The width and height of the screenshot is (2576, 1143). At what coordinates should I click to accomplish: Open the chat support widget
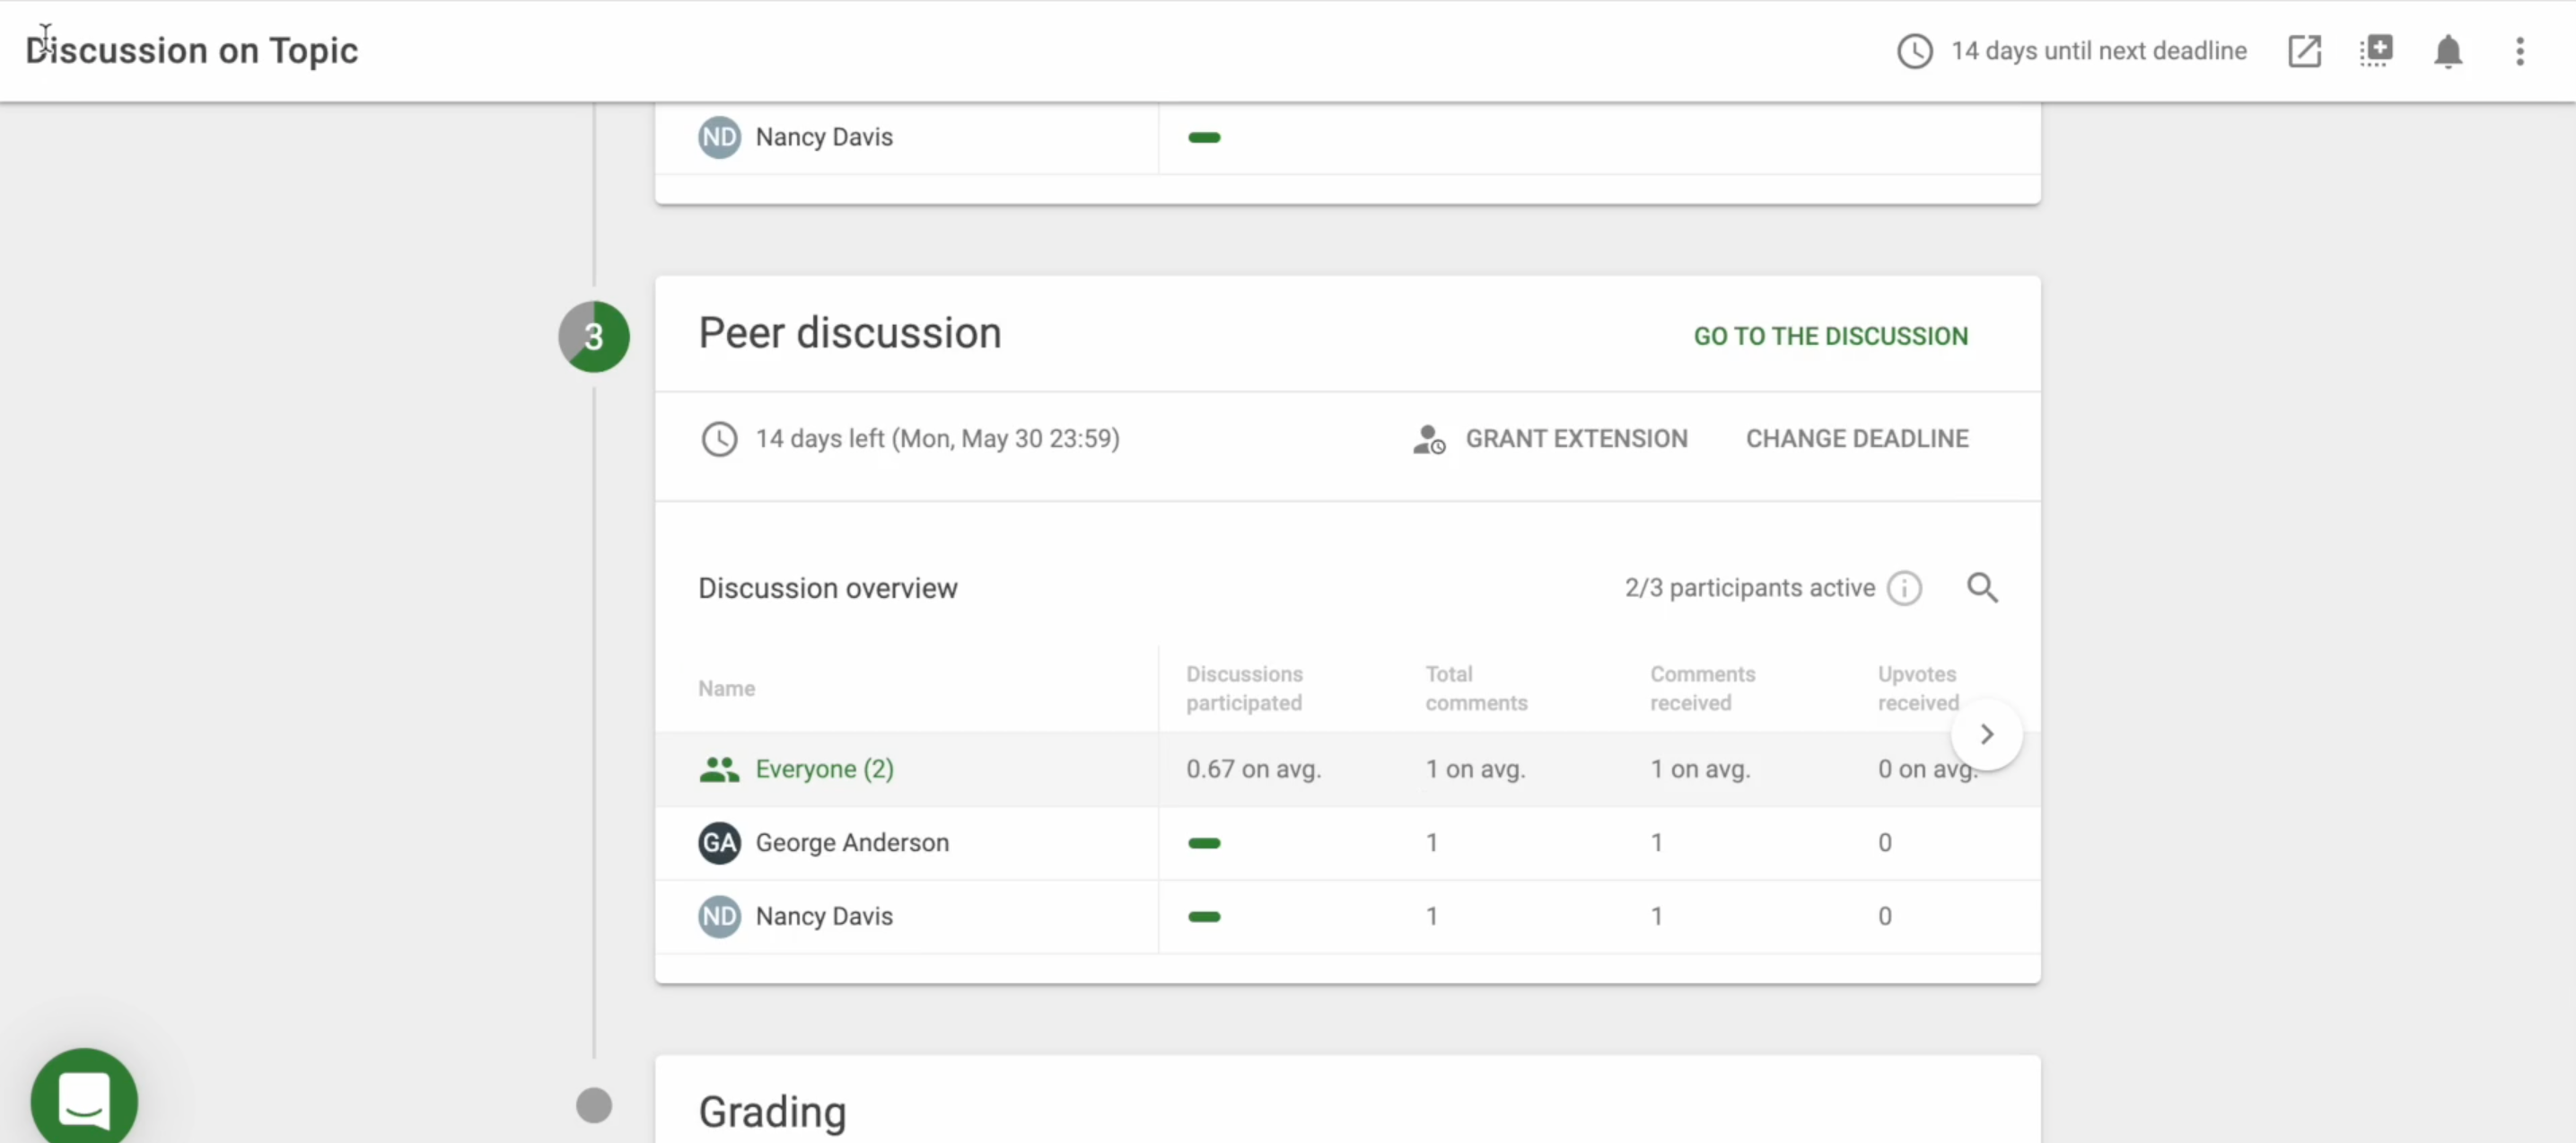tap(84, 1098)
